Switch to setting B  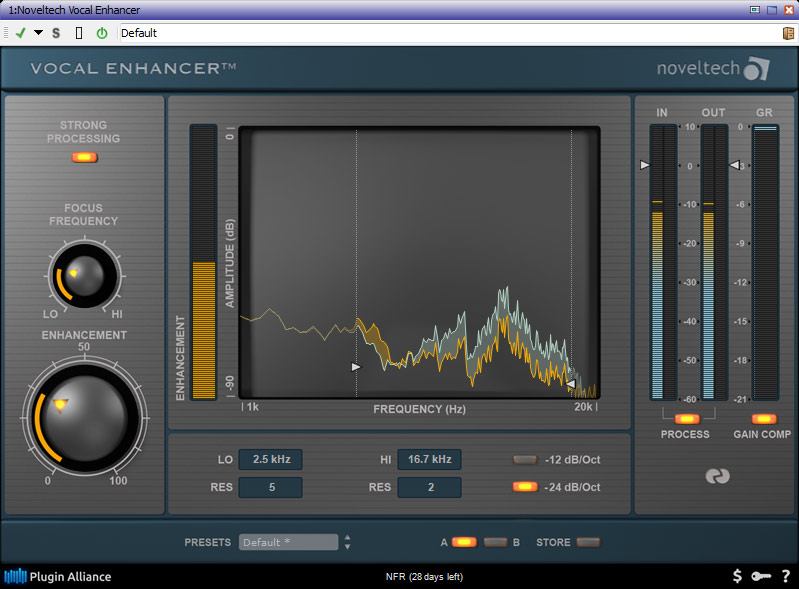[x=495, y=542]
